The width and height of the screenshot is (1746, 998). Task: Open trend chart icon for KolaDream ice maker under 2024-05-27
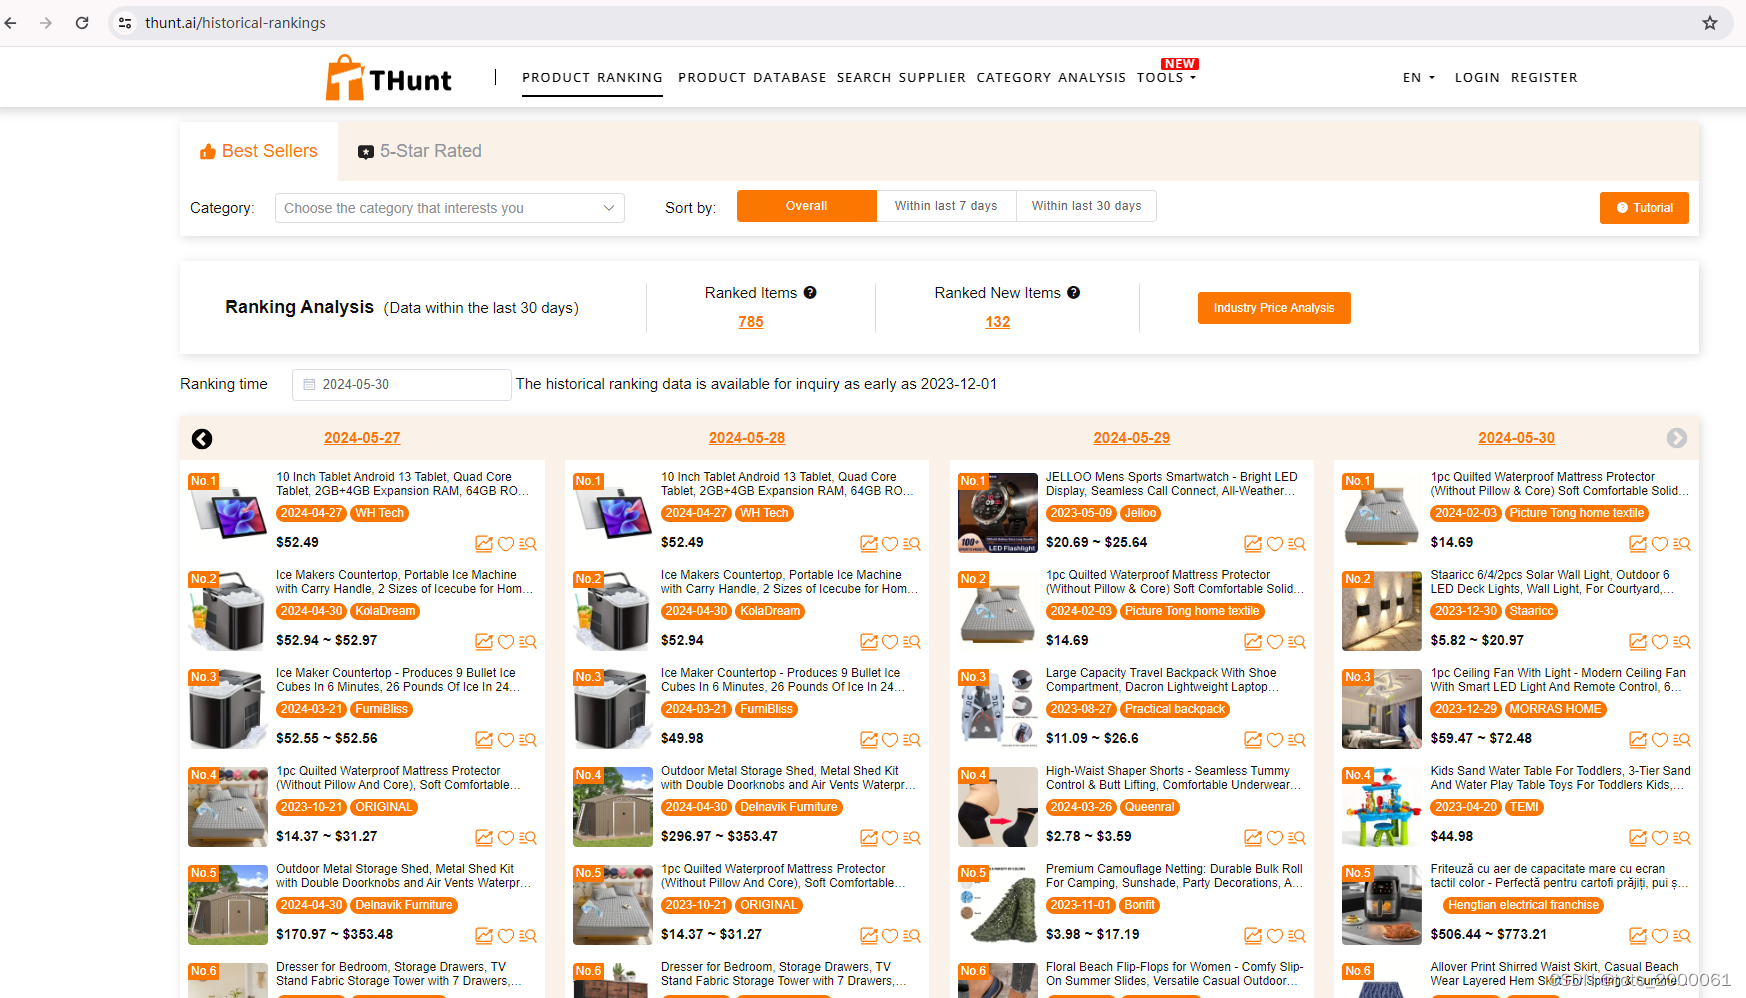tap(484, 642)
